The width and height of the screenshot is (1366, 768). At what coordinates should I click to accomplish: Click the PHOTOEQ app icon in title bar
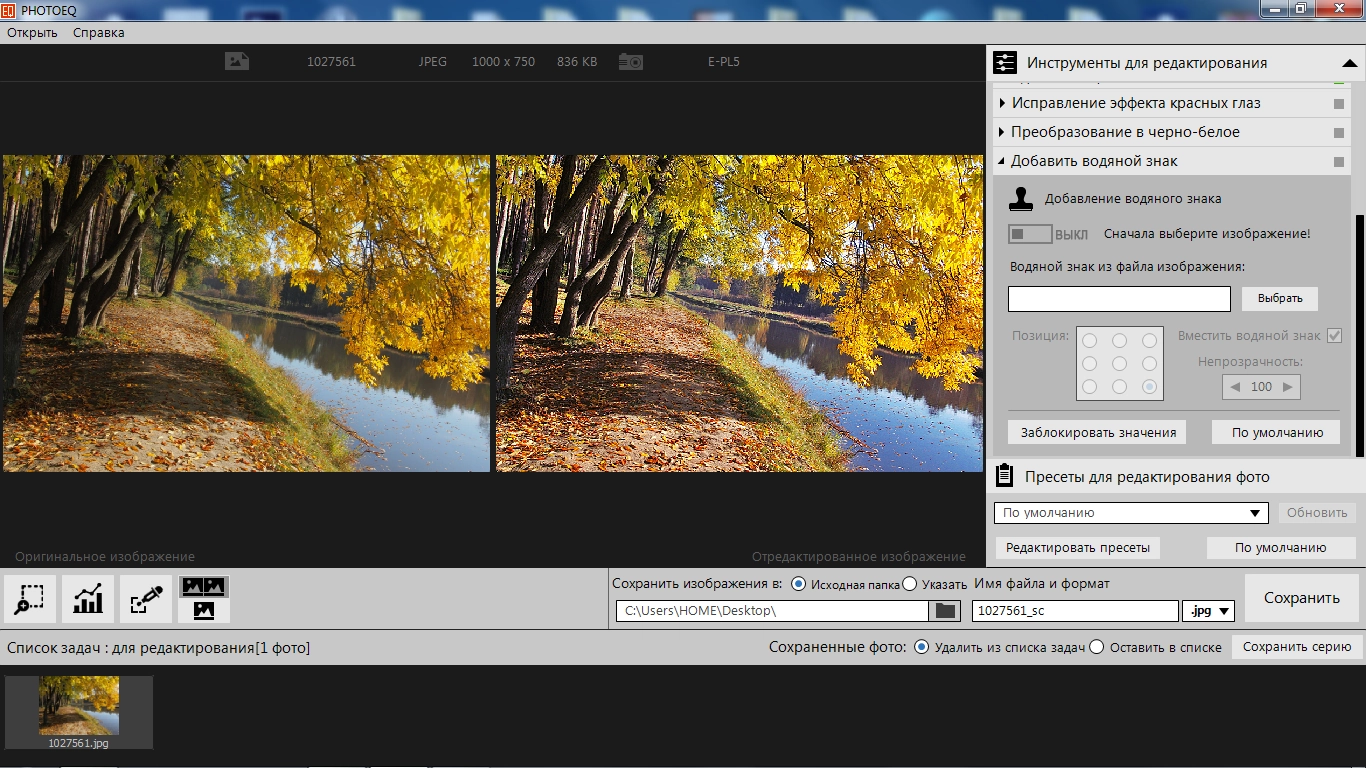pos(9,9)
